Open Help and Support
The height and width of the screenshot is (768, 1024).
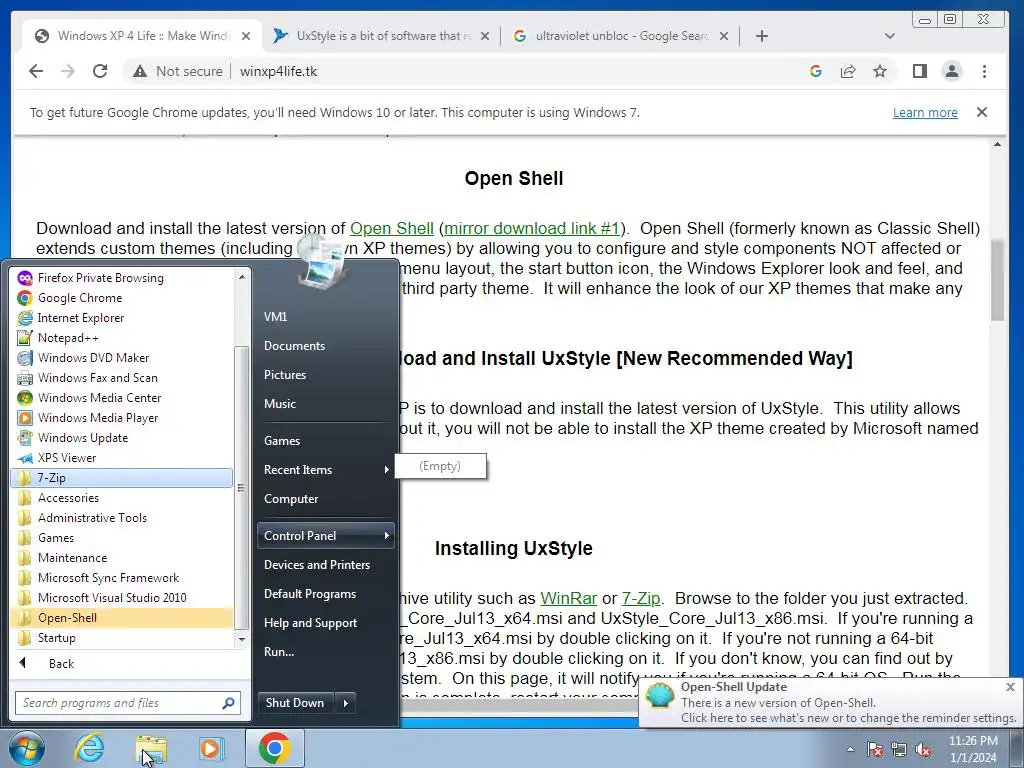325,623
